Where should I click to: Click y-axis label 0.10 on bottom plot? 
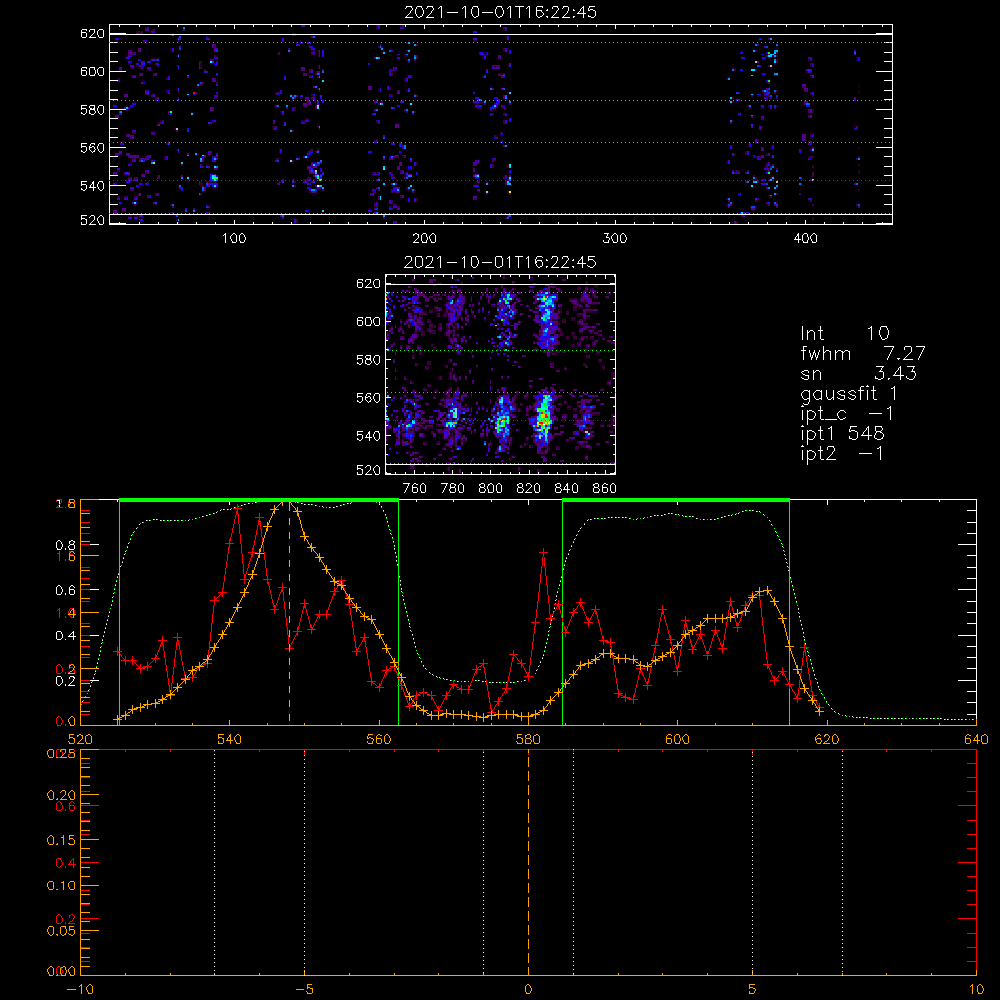tap(61, 886)
